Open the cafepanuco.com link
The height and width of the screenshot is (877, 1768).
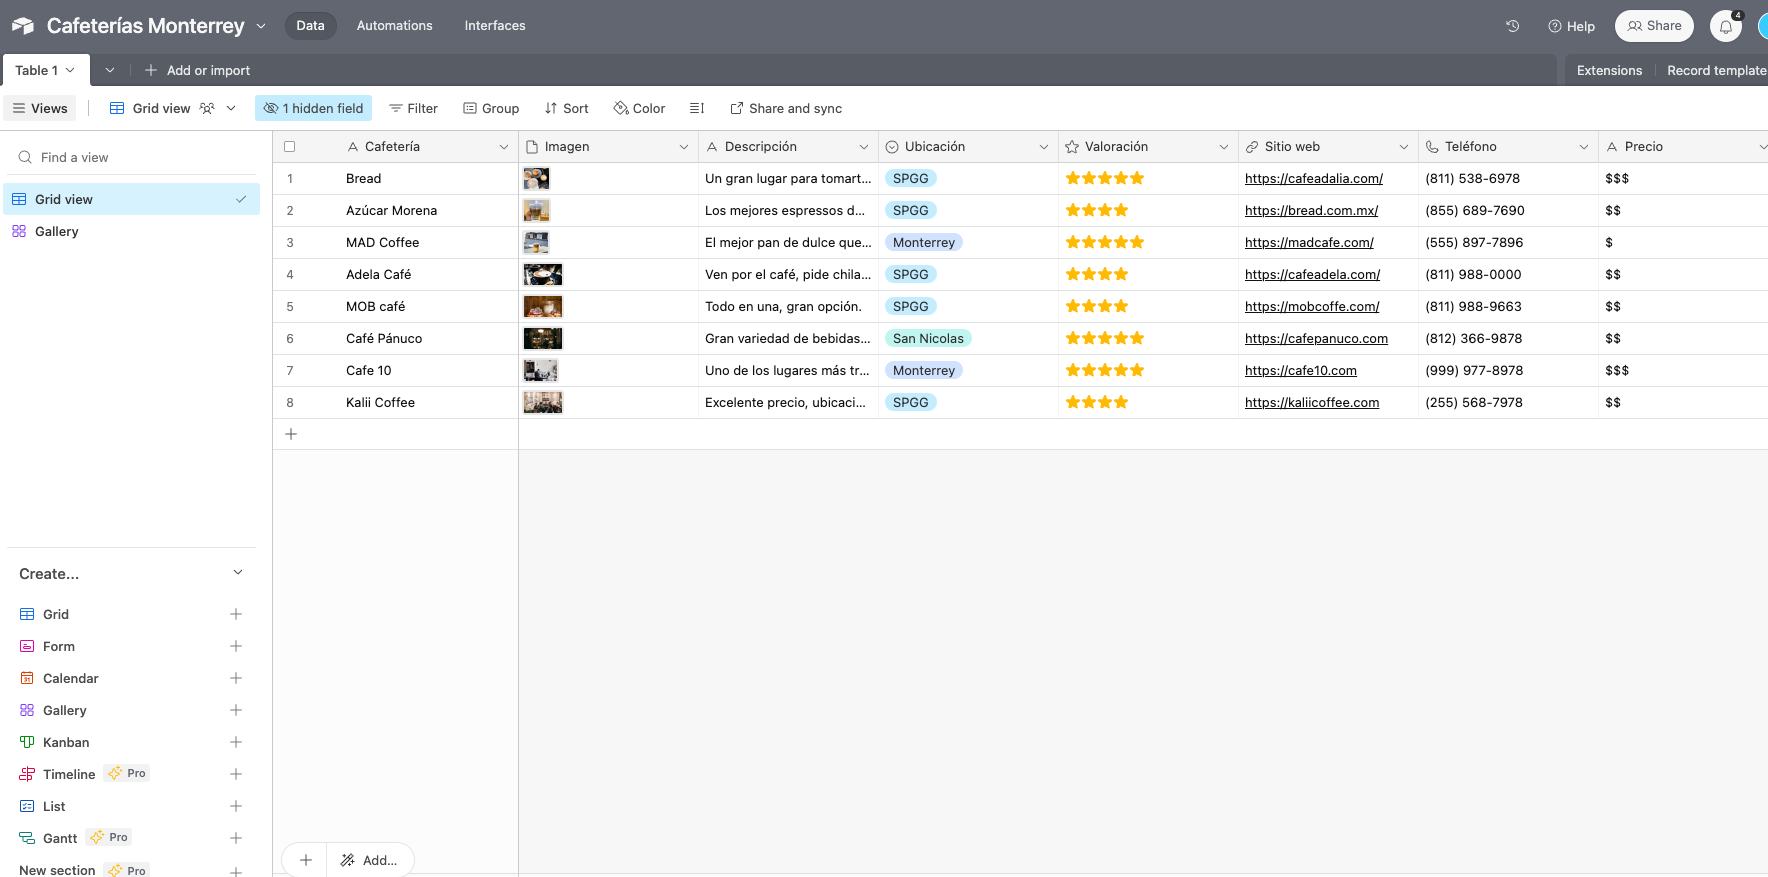click(1316, 339)
